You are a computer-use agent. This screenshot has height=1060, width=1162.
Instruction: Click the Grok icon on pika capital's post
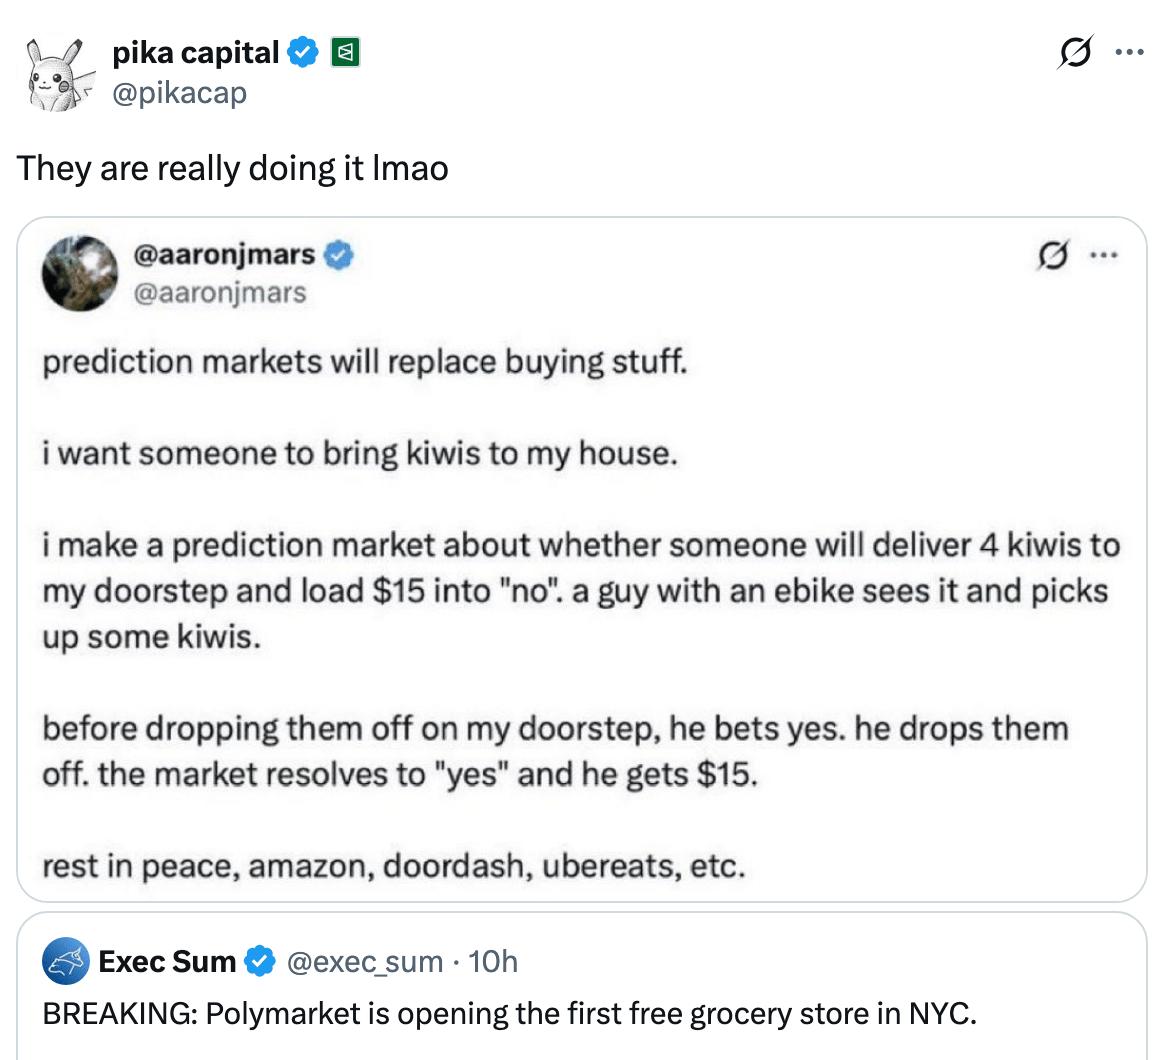point(1075,52)
